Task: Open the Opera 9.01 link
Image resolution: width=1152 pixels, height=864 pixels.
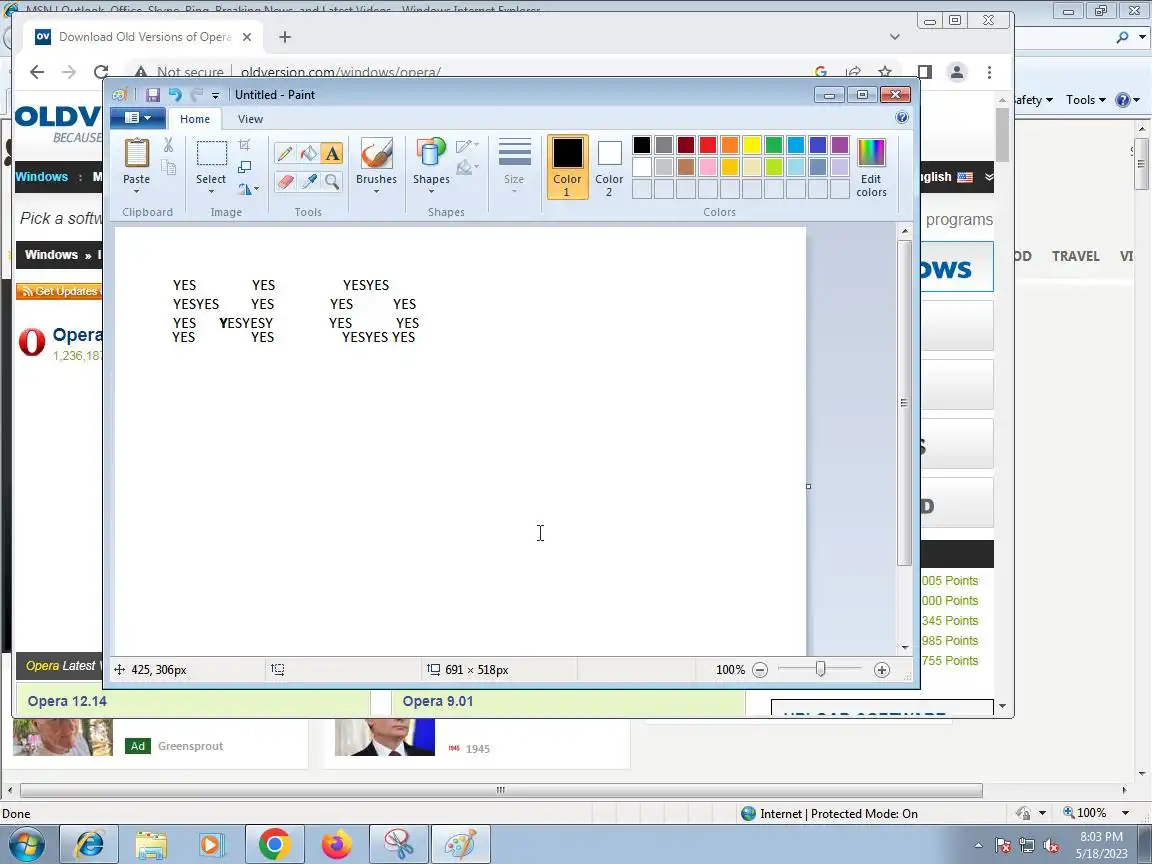Action: 438,702
